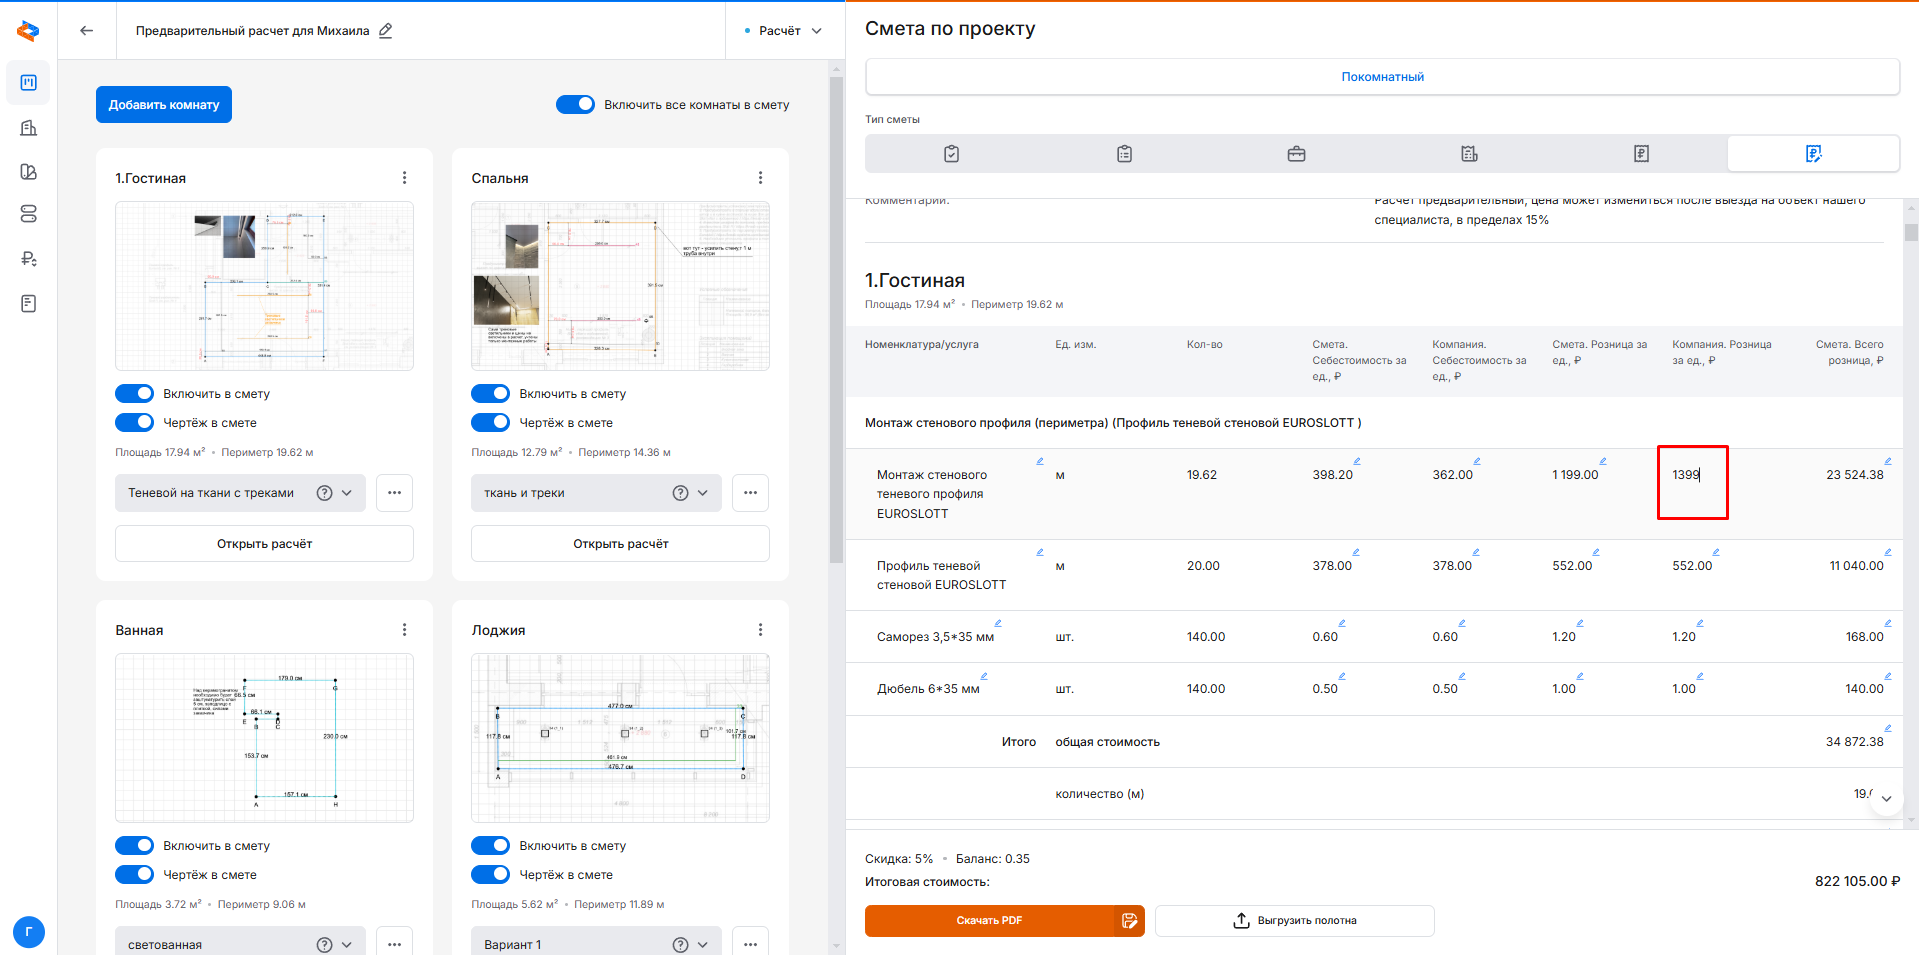Toggle Чертёж в смете for Гостиная

coord(134,423)
